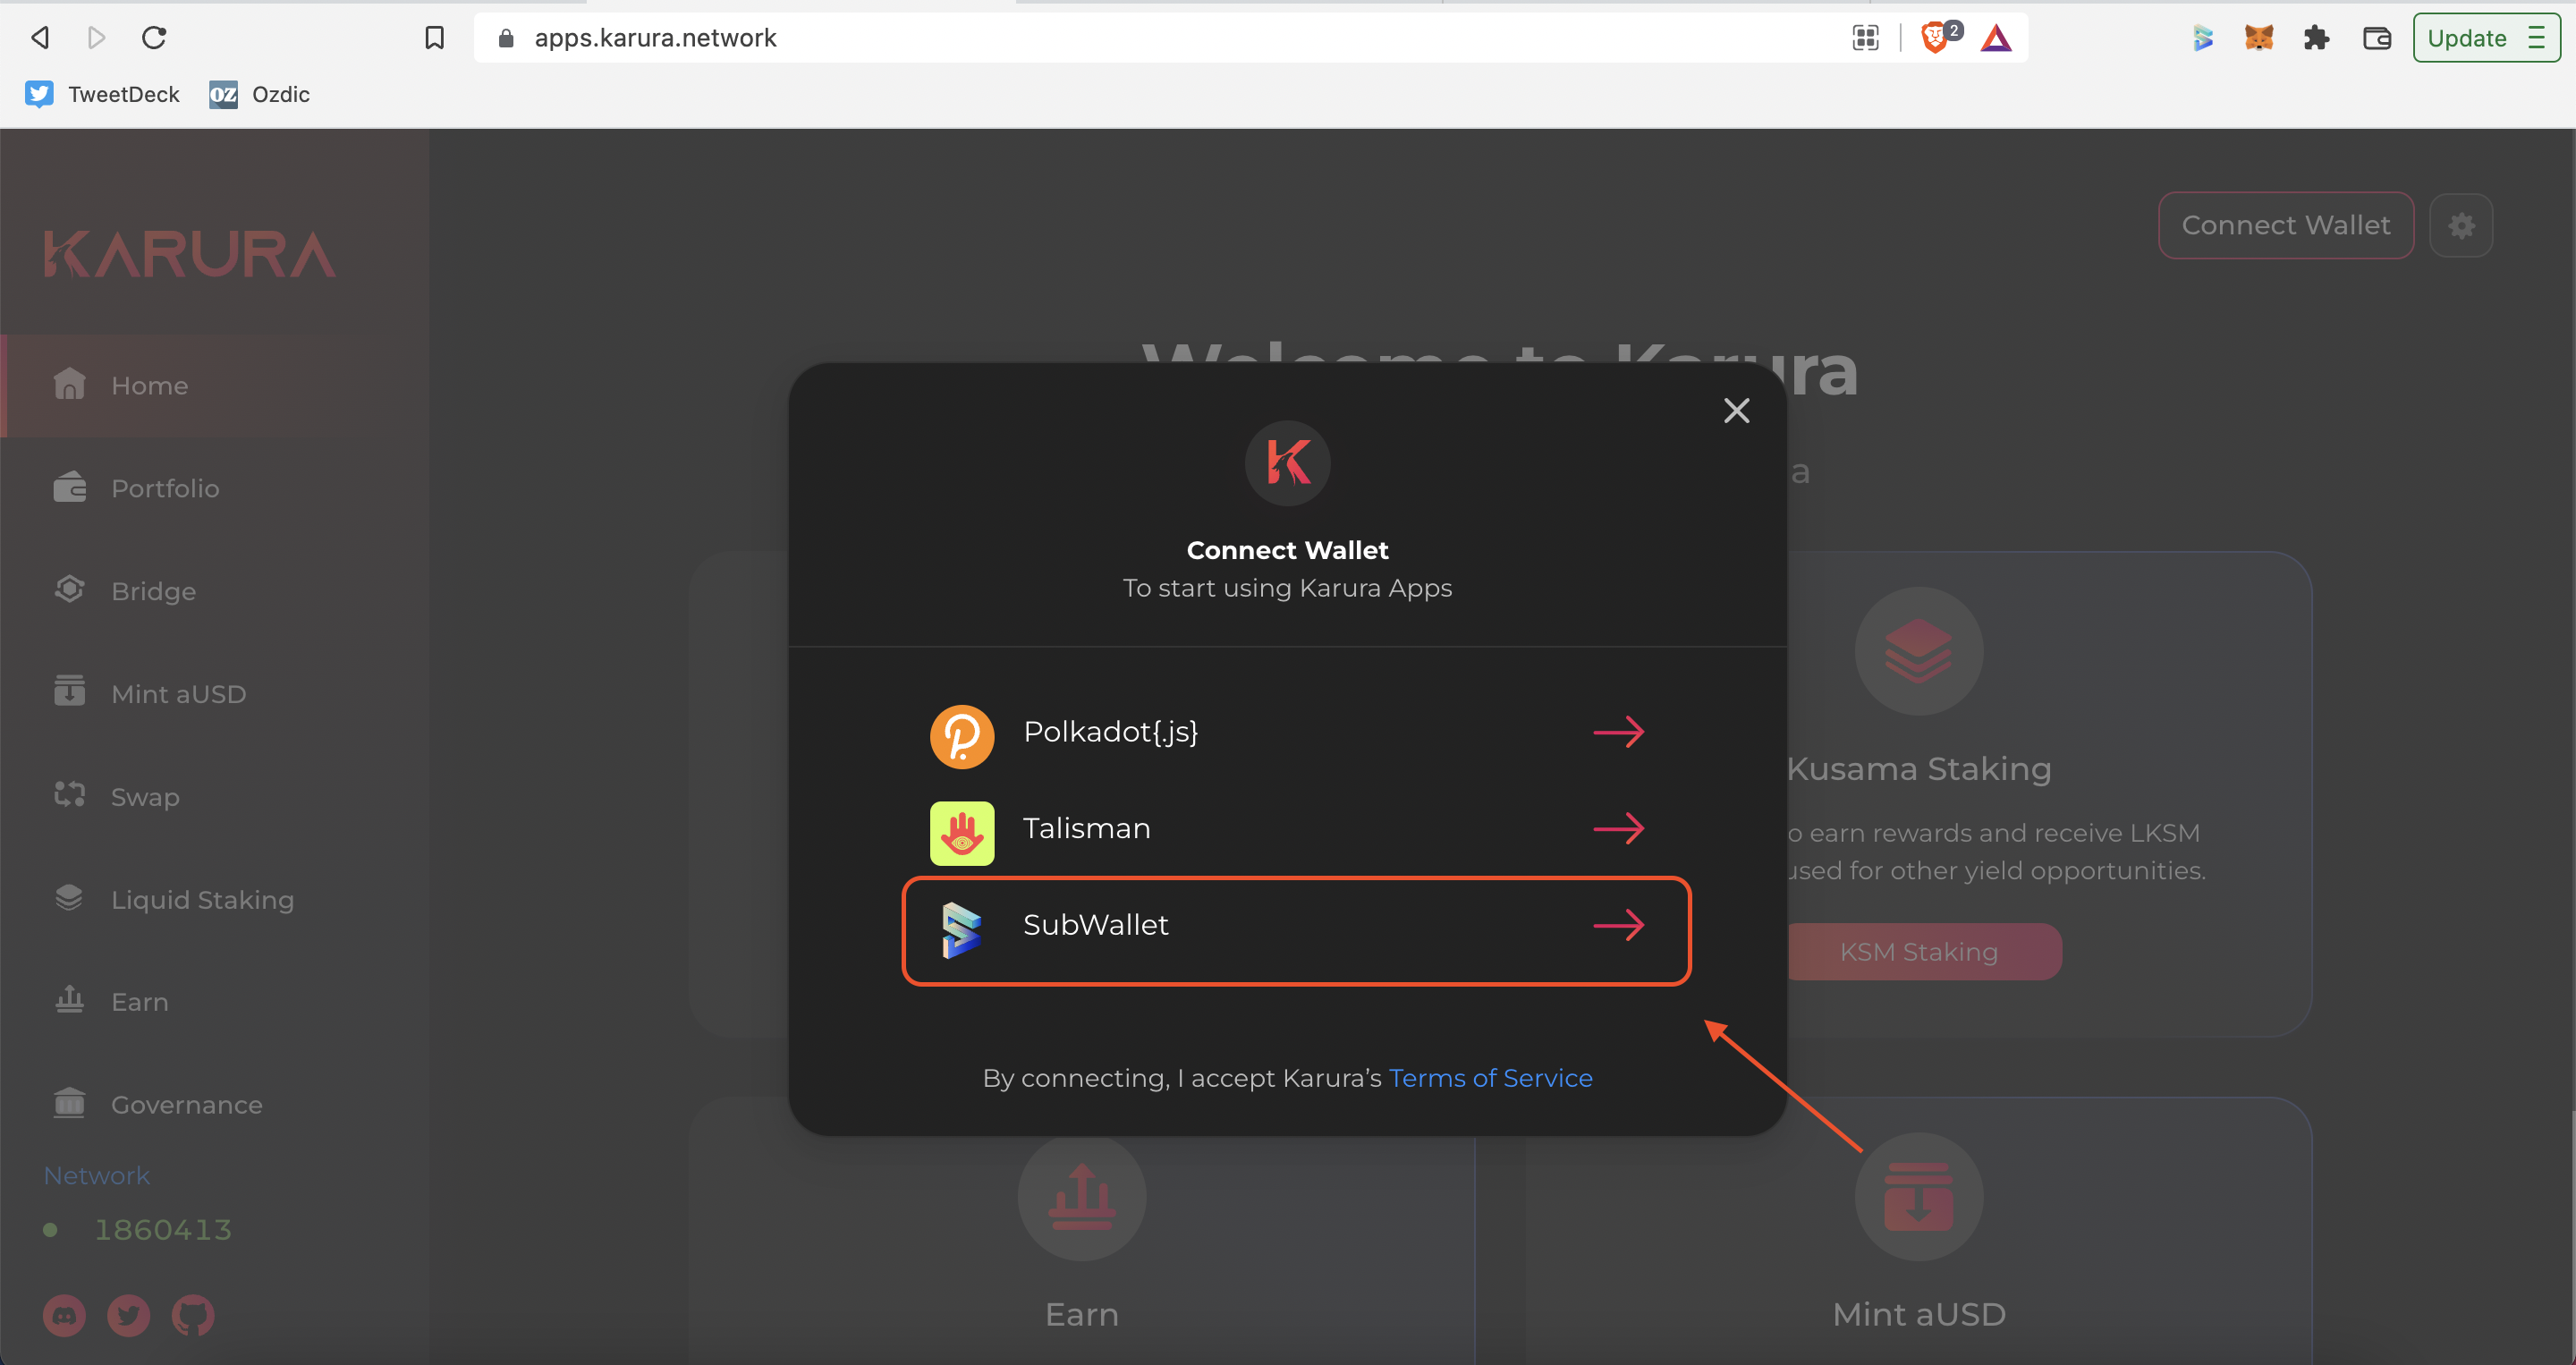The height and width of the screenshot is (1365, 2576).
Task: Open the GitHub link icon
Action: click(193, 1315)
